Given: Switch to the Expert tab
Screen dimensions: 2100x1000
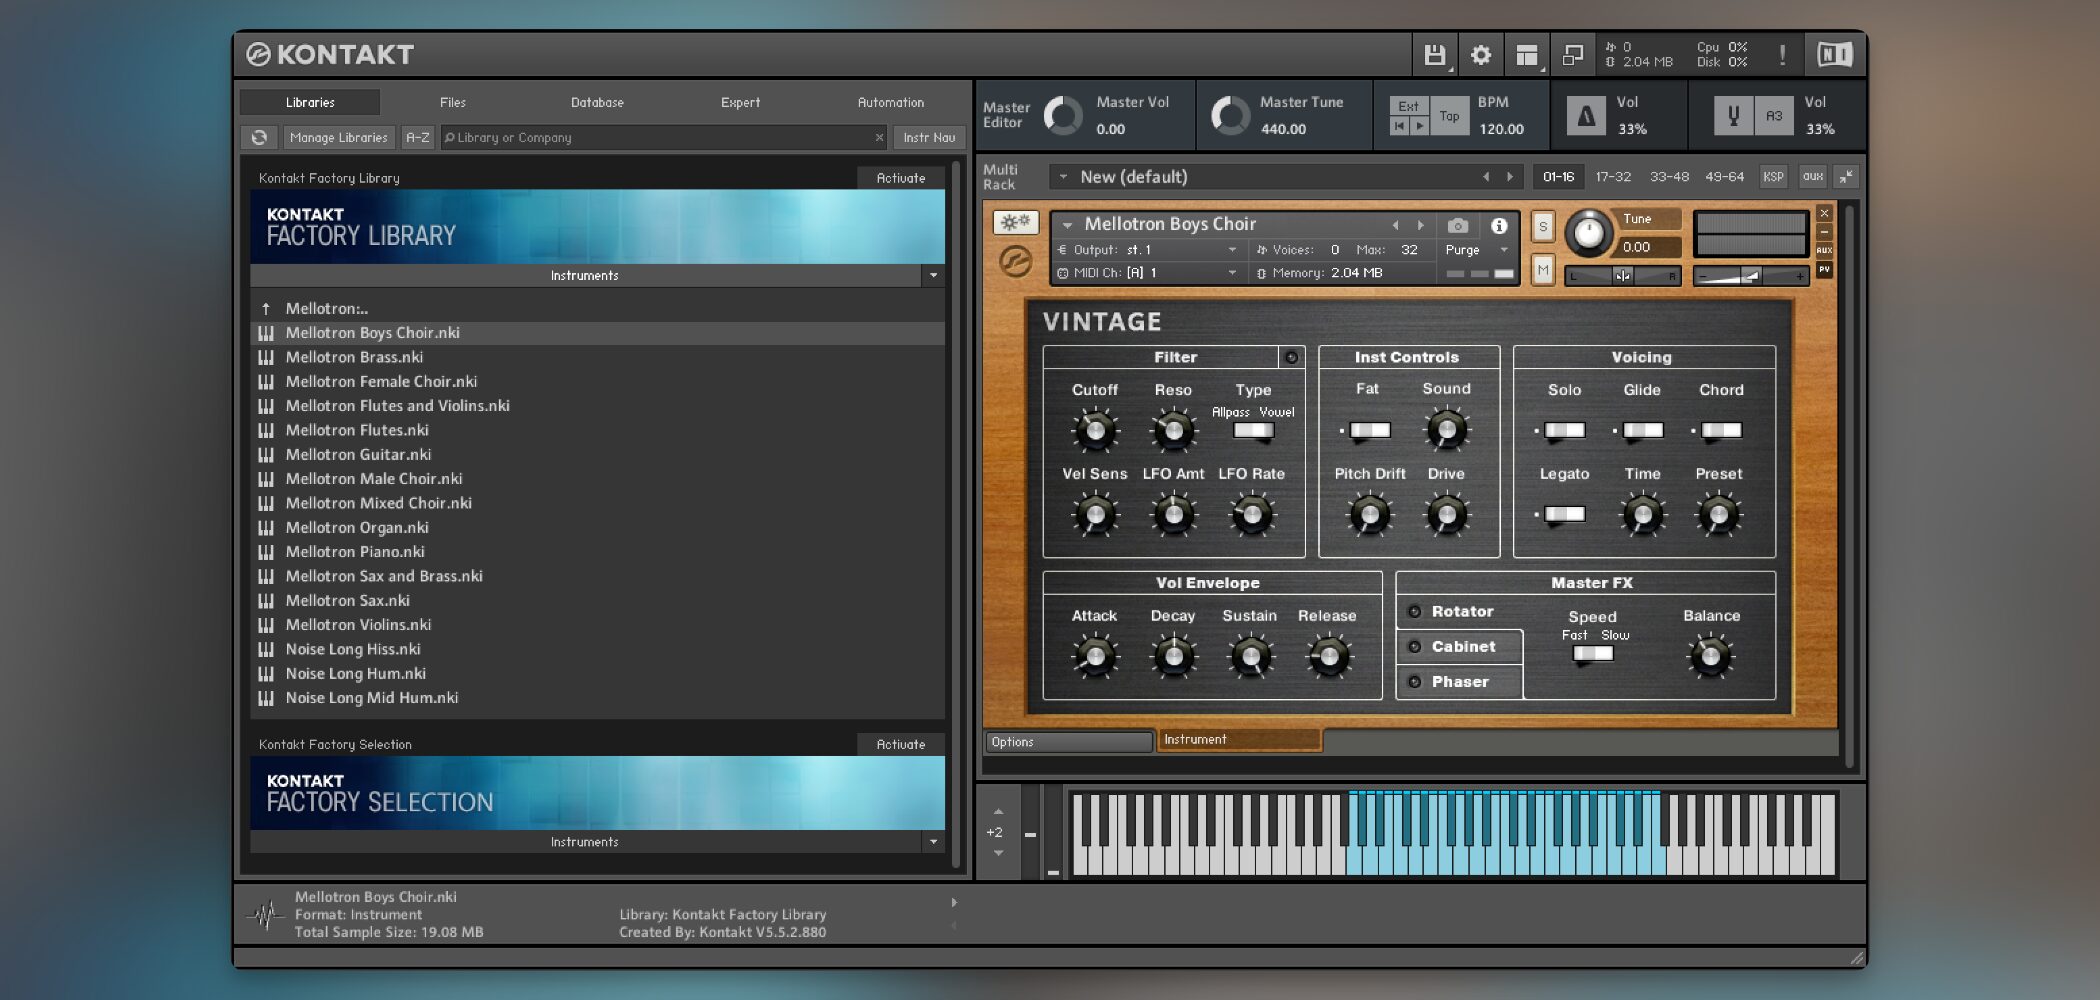Looking at the screenshot, I should (x=740, y=103).
